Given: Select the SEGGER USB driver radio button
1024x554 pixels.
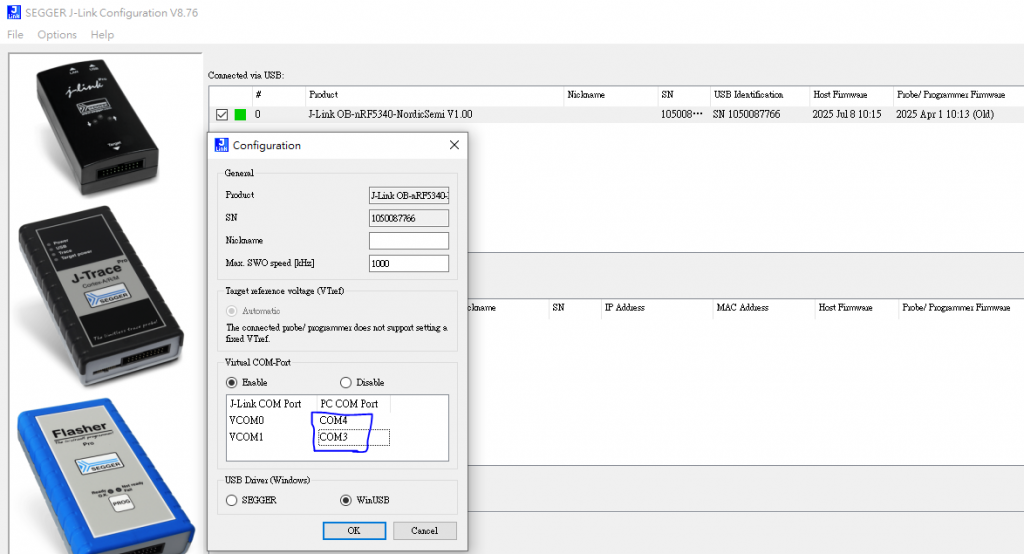Looking at the screenshot, I should point(231,500).
